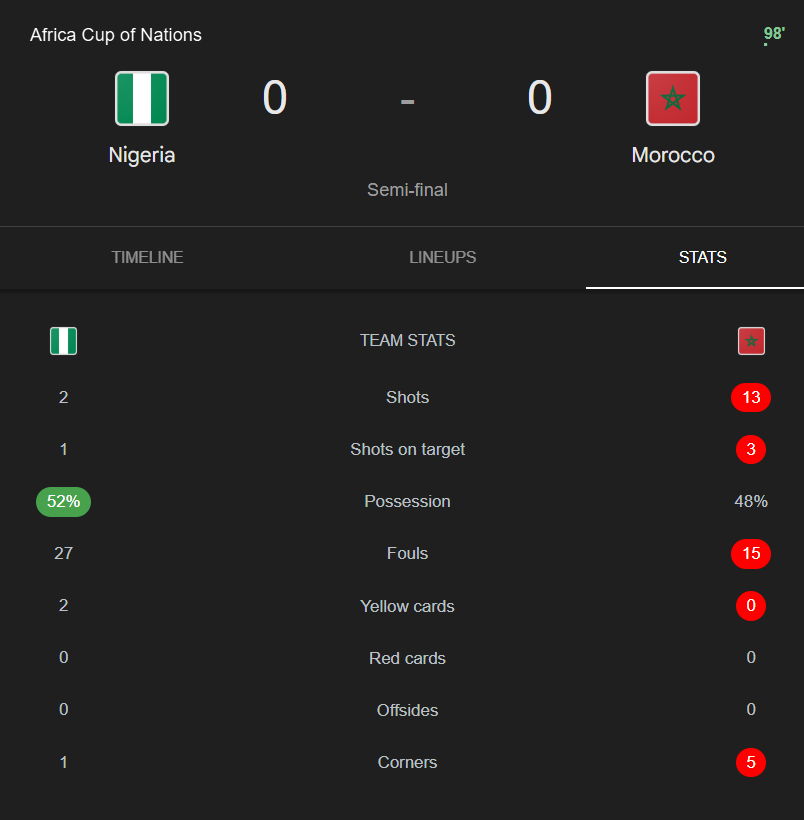Image resolution: width=804 pixels, height=820 pixels.
Task: Click the red Yellow cards badge showing 0
Action: point(751,605)
